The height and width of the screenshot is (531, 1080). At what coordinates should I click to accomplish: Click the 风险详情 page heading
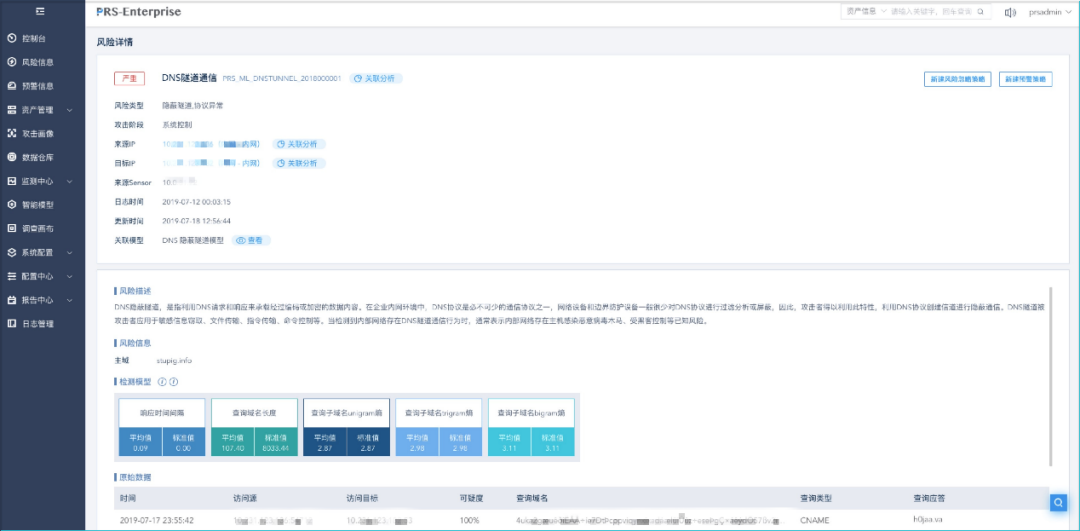(114, 42)
